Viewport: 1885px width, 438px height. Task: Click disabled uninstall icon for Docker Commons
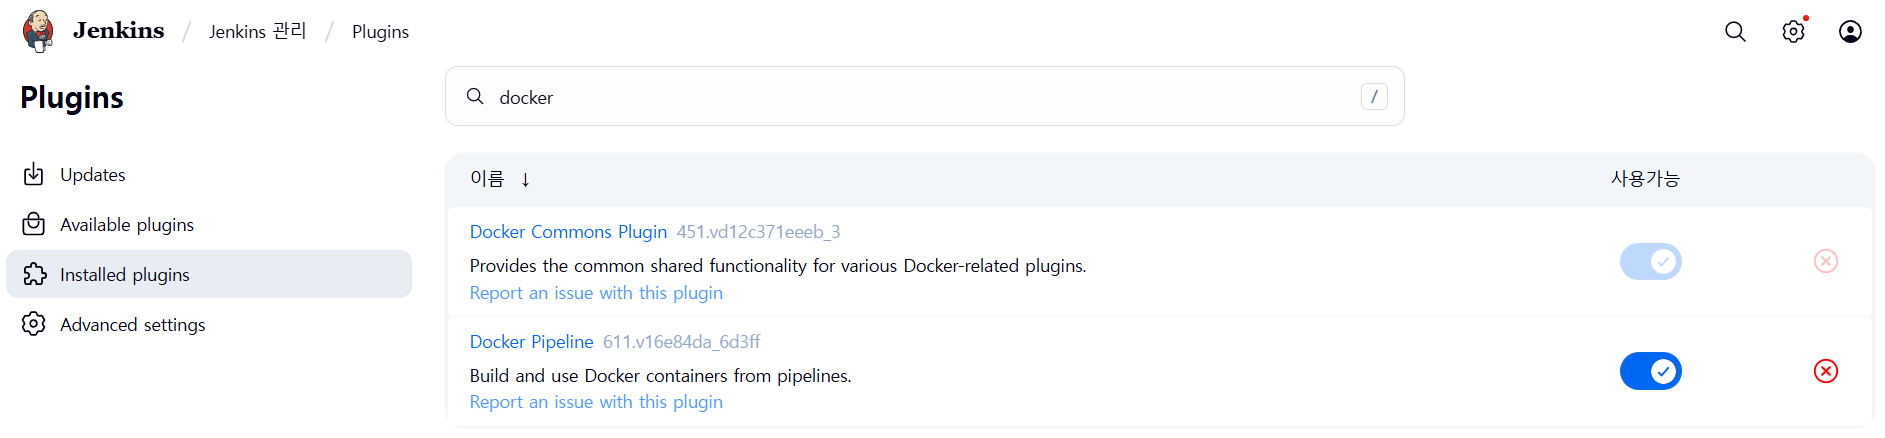[1826, 261]
